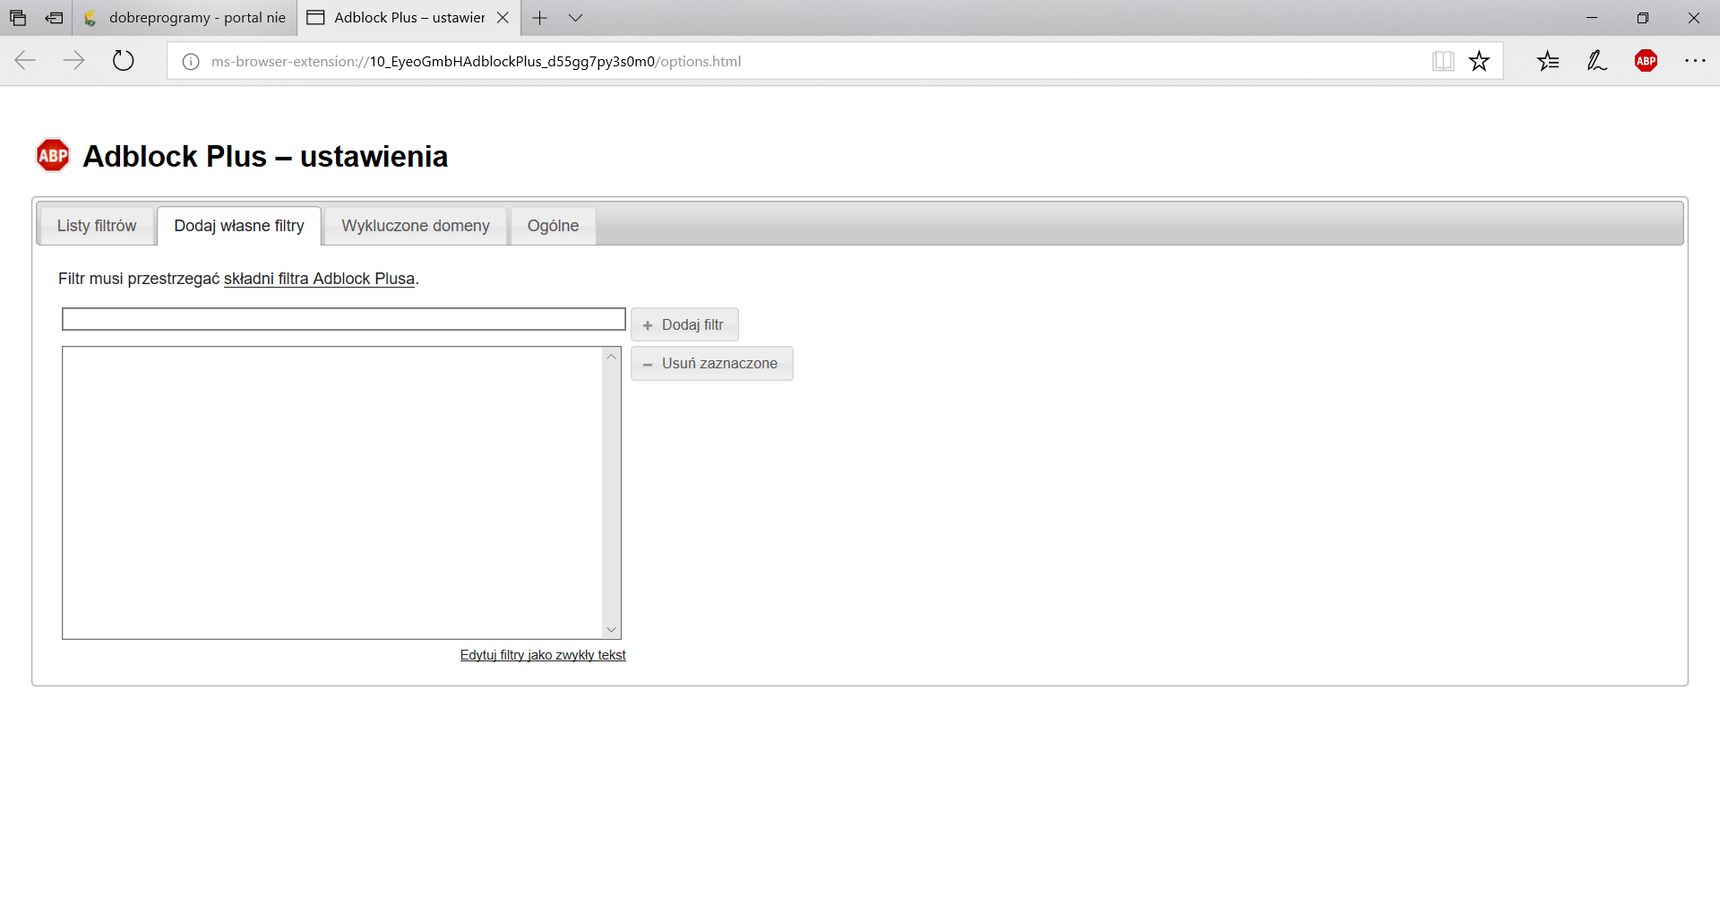Show site information icon in address bar

[x=190, y=61]
